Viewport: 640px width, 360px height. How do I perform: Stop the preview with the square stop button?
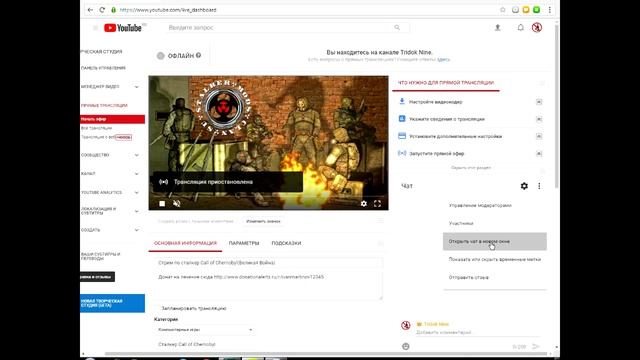162,203
